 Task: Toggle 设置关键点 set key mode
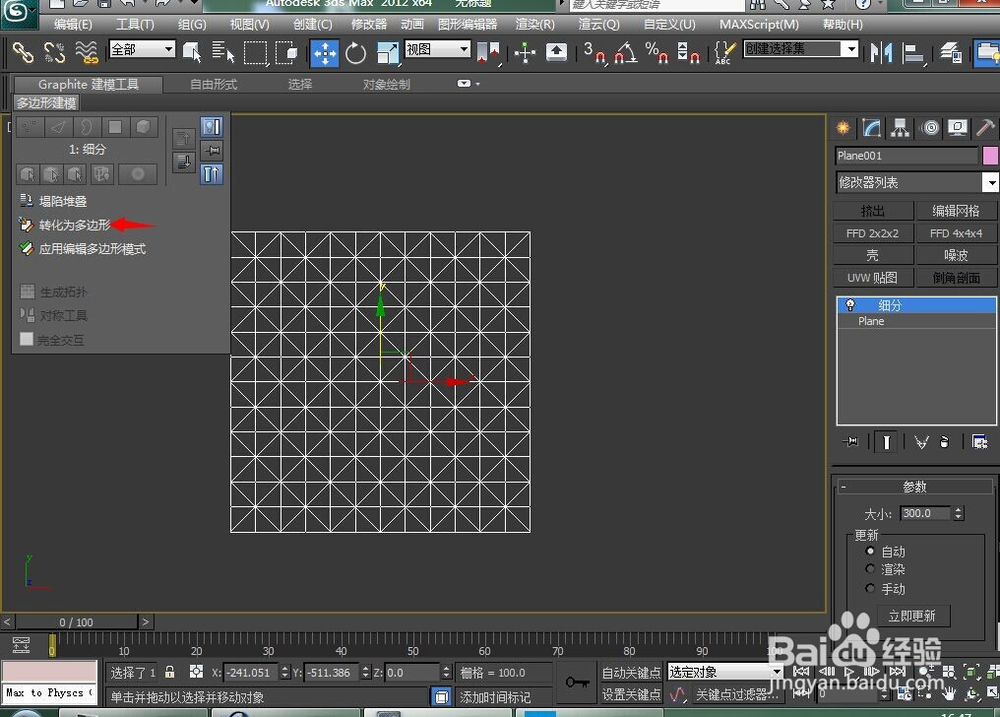coord(631,695)
